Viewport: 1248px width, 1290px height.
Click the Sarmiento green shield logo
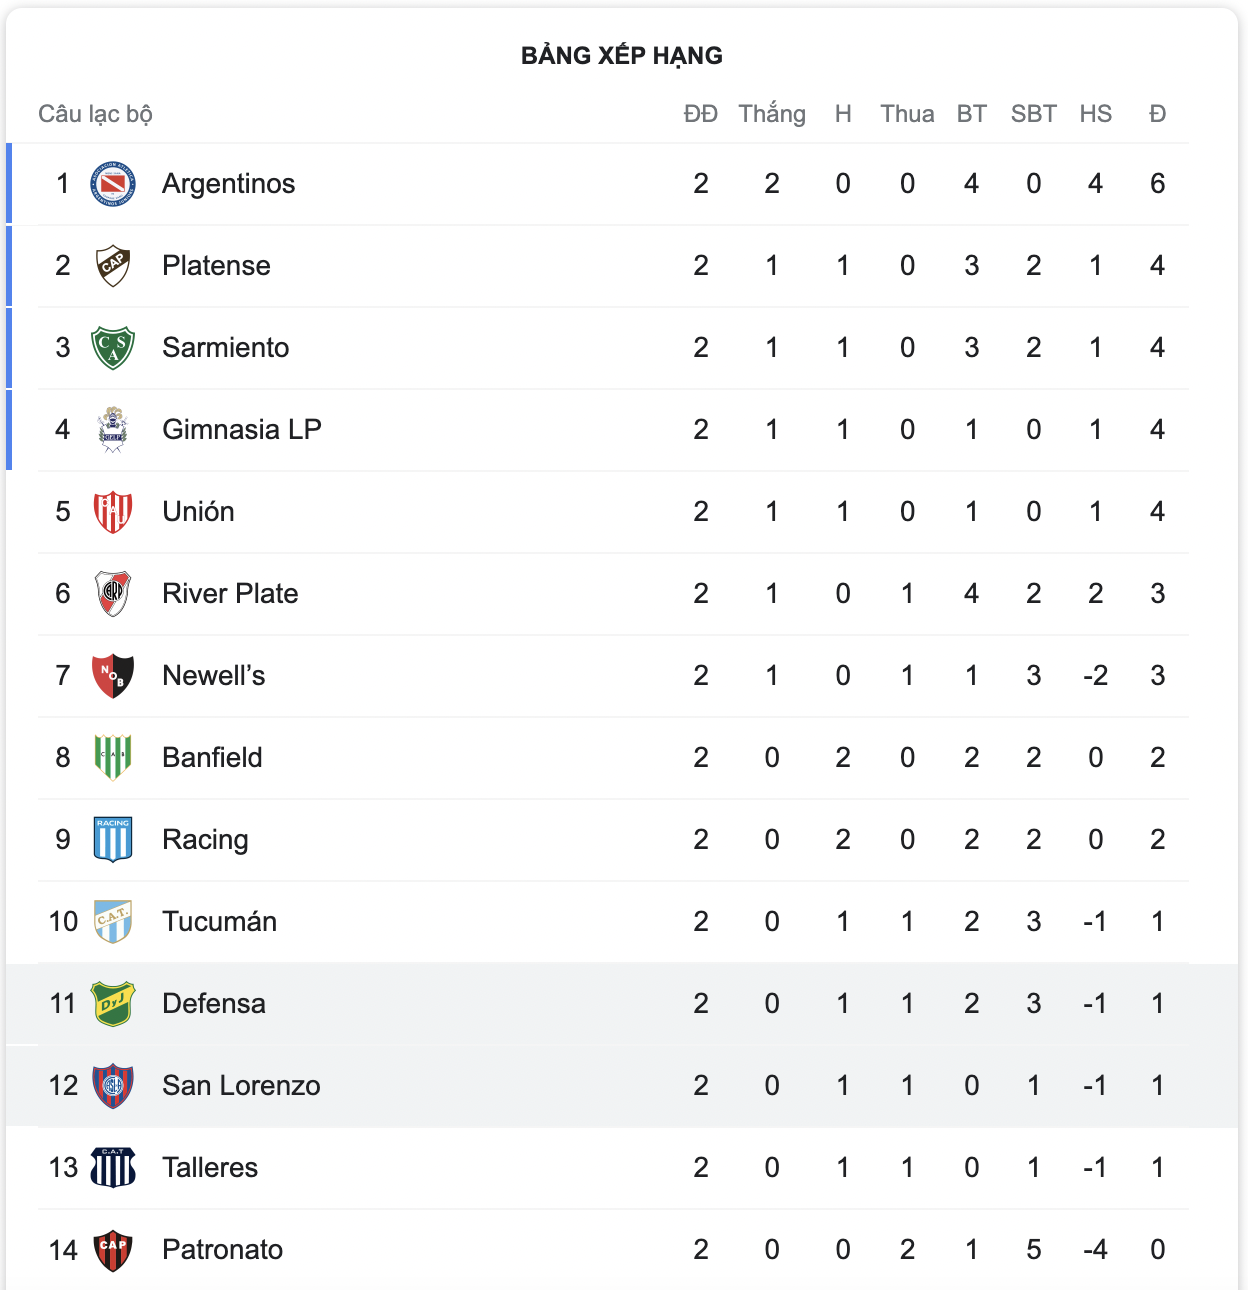pyautogui.click(x=113, y=348)
